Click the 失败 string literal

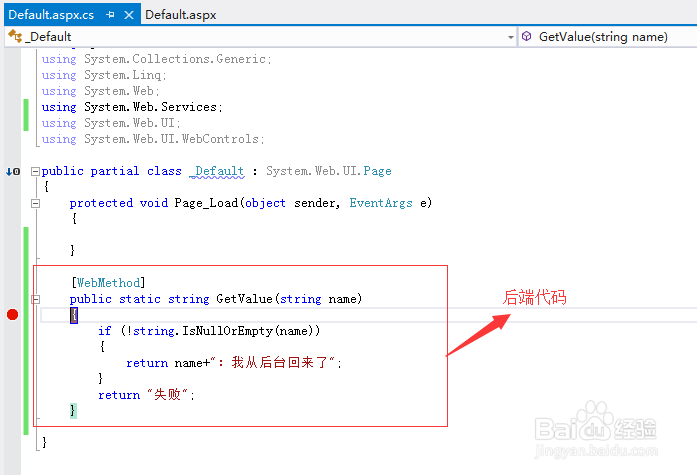(167, 395)
